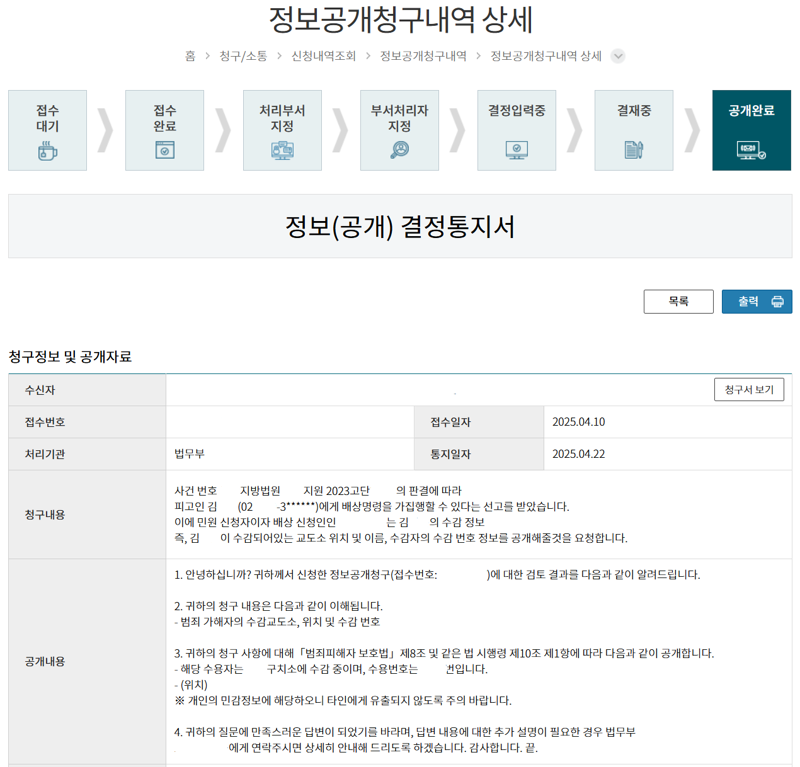Image resolution: width=800 pixels, height=767 pixels.
Task: Click the monitor icon under 결정입력중
Action: (x=516, y=150)
